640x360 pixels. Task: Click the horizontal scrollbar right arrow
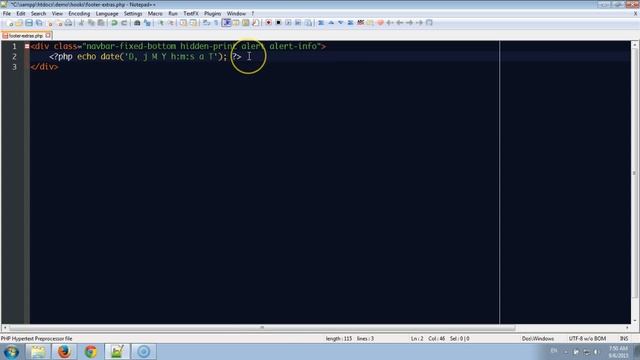627,328
